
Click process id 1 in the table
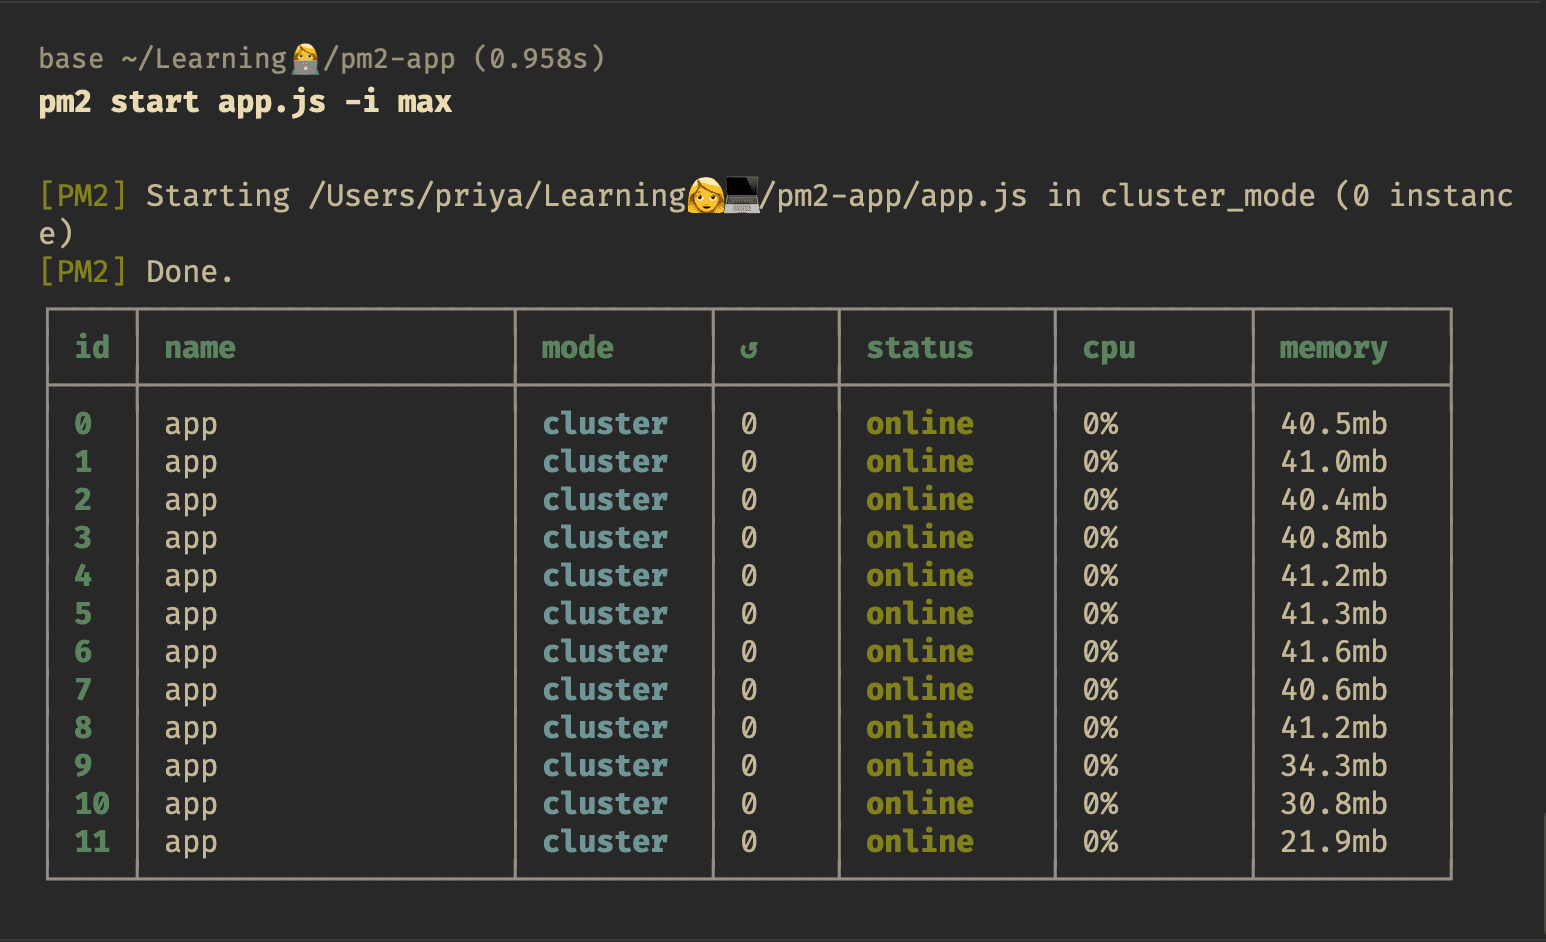pyautogui.click(x=83, y=462)
